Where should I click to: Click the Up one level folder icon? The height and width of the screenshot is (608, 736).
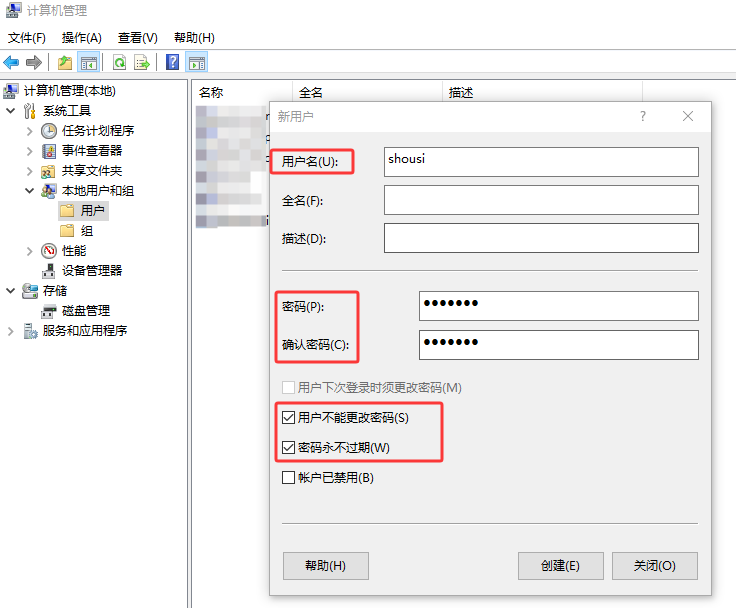coord(65,62)
